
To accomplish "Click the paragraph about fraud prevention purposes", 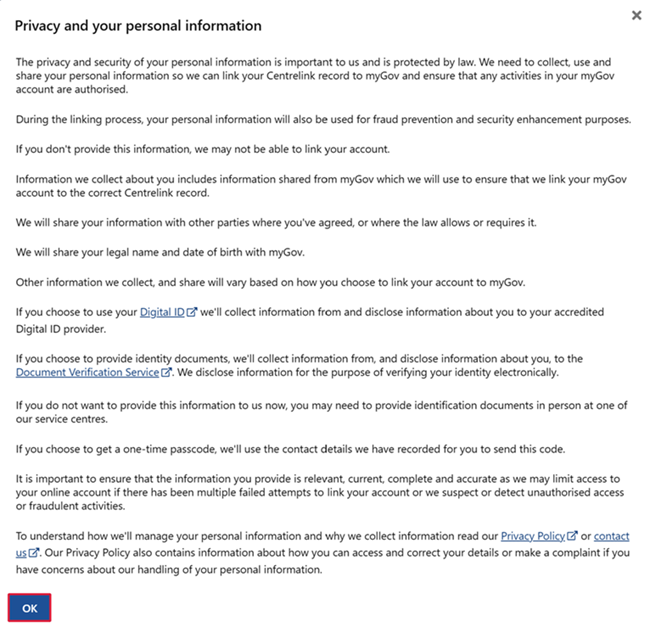I will pos(323,120).
